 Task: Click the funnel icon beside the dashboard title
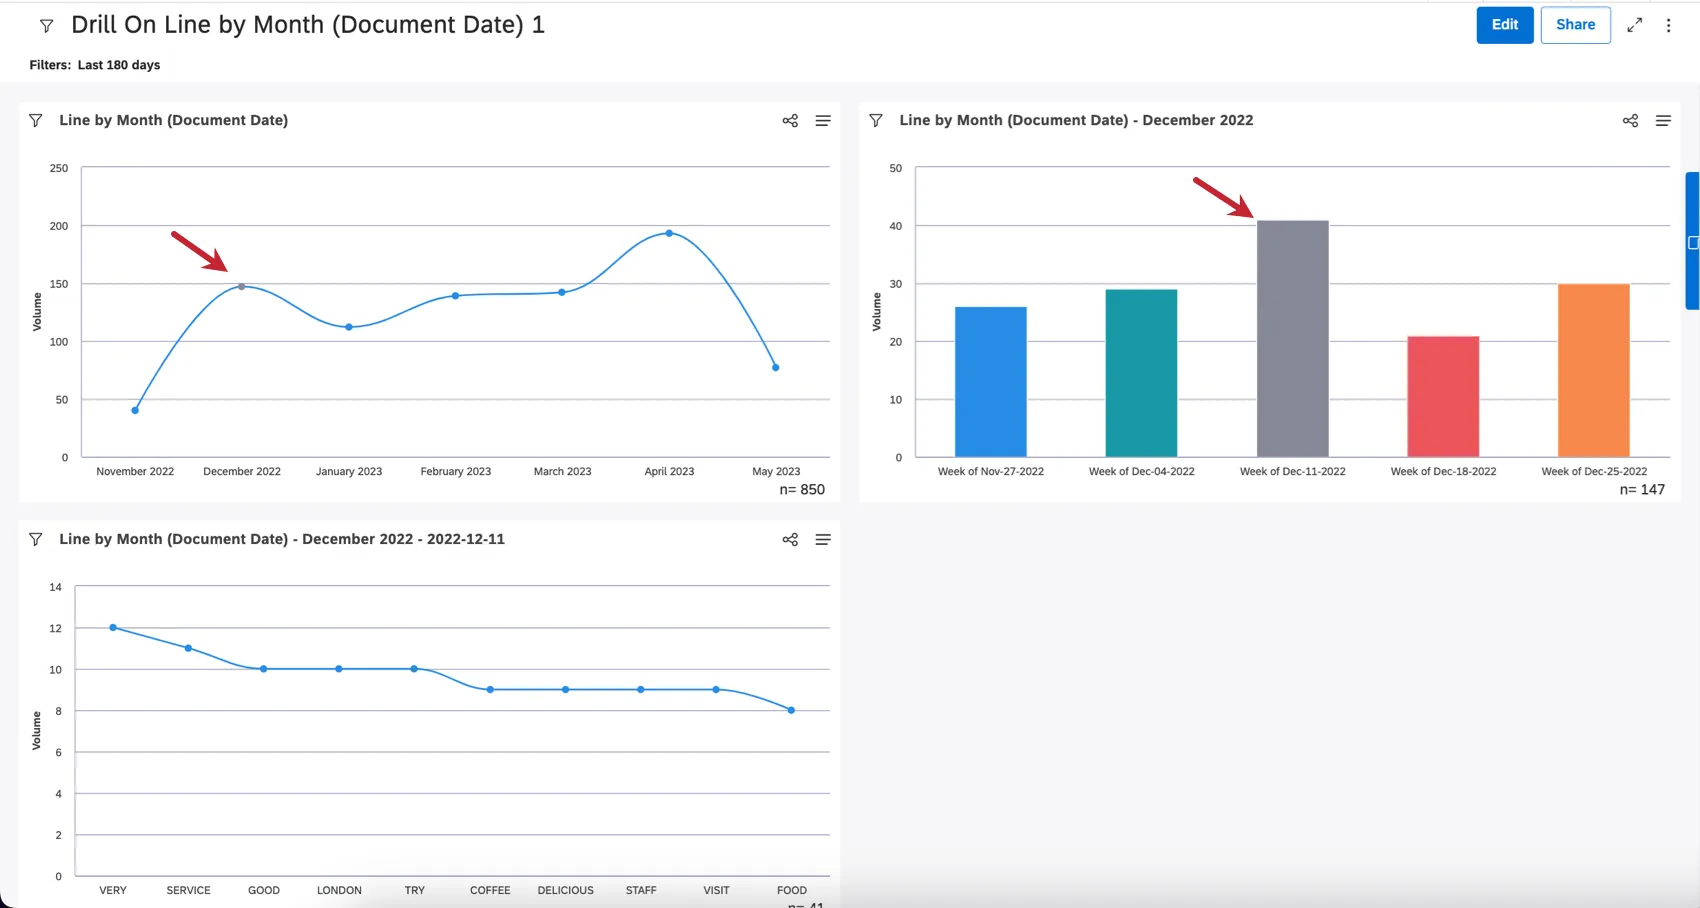46,26
